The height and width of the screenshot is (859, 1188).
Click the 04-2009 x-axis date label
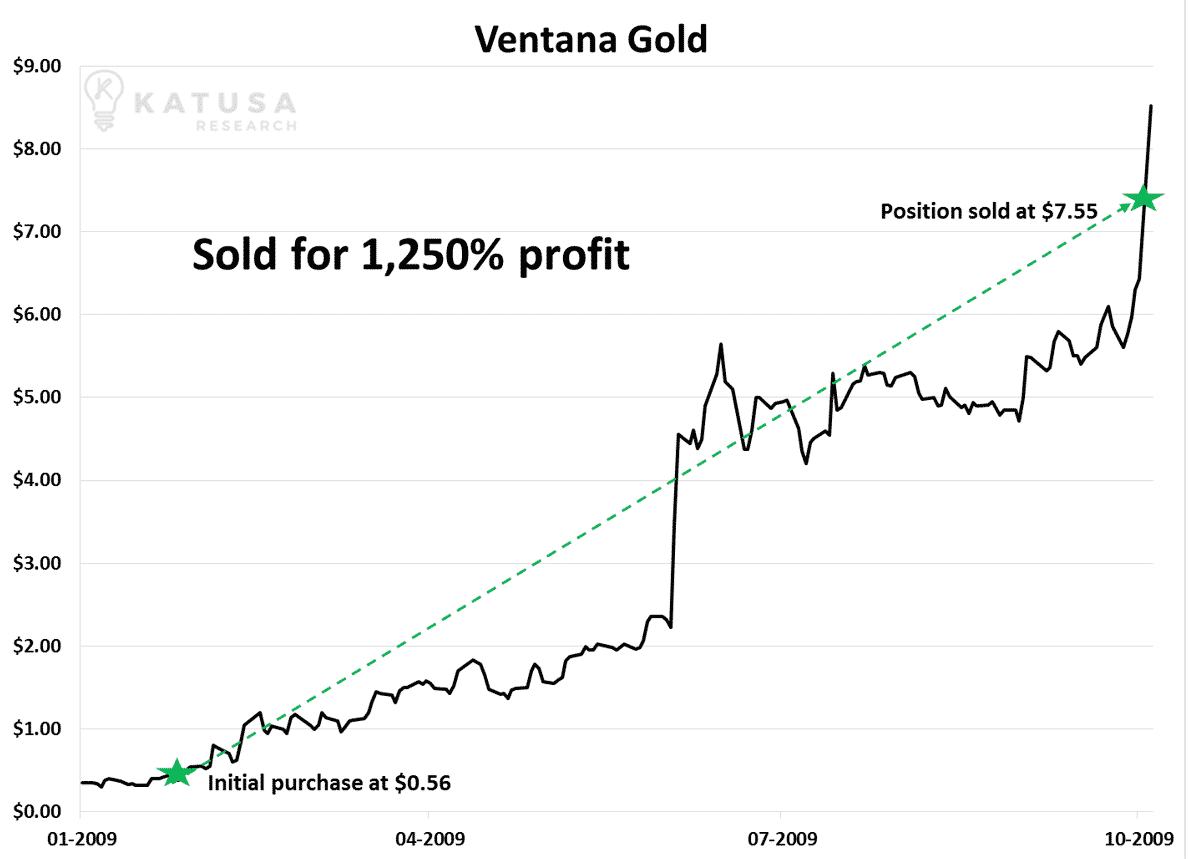tap(430, 839)
